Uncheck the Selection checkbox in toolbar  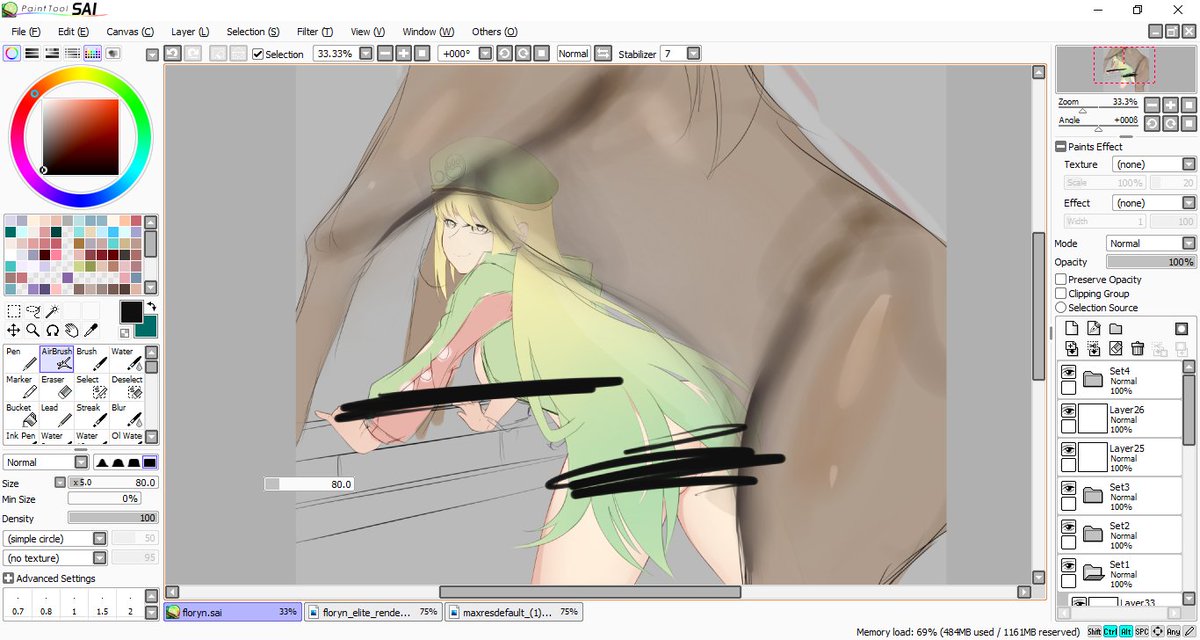point(258,54)
